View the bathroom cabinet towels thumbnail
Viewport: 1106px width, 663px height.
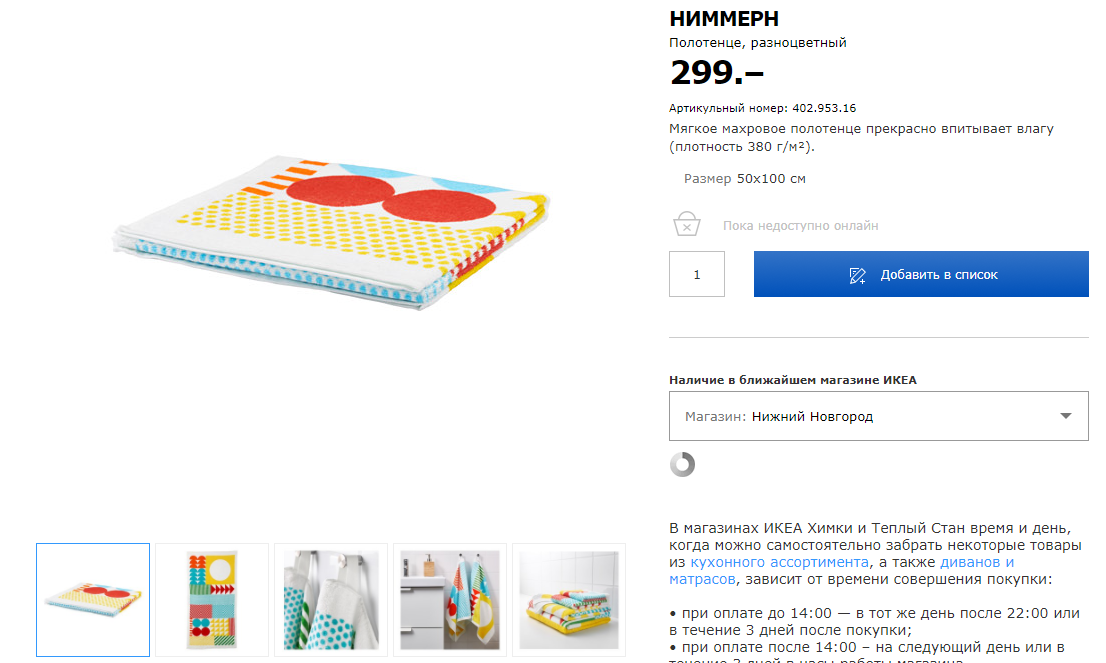450,600
